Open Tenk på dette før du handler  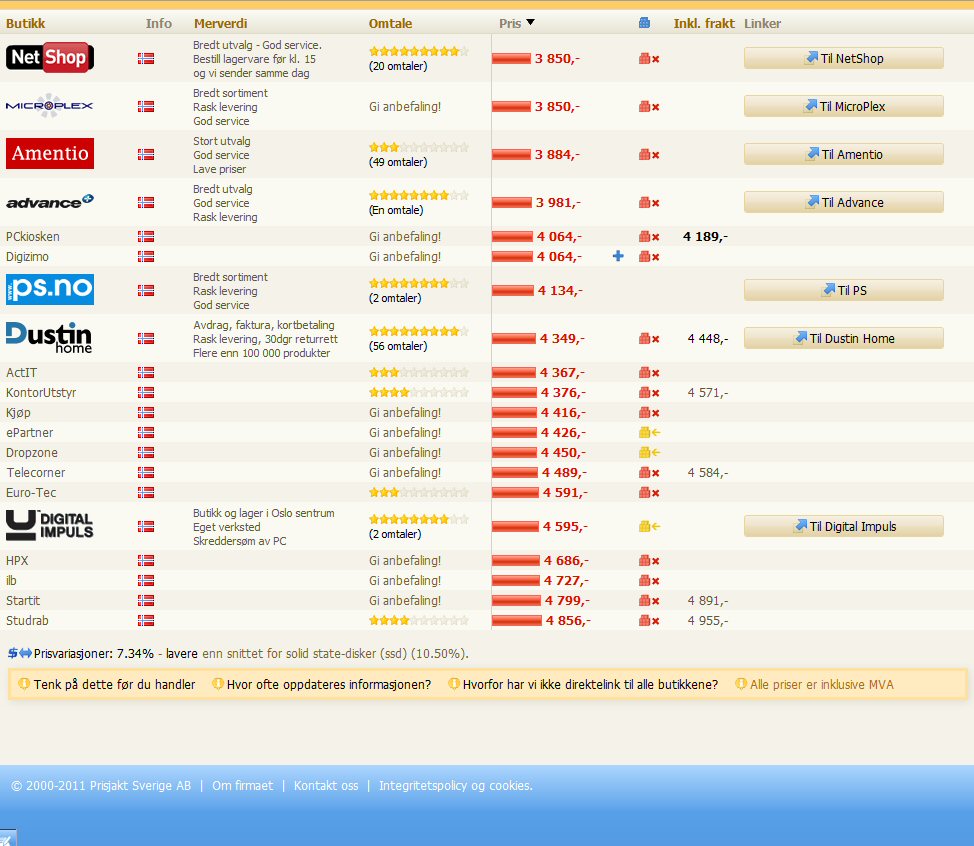[x=114, y=684]
